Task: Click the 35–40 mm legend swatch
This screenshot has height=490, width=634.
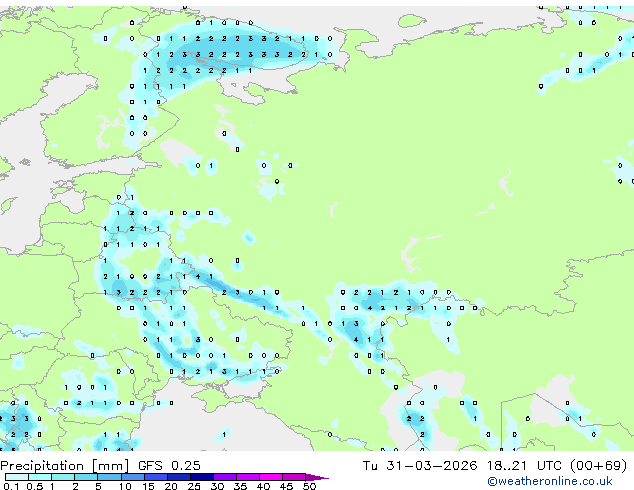Action: click(x=248, y=477)
